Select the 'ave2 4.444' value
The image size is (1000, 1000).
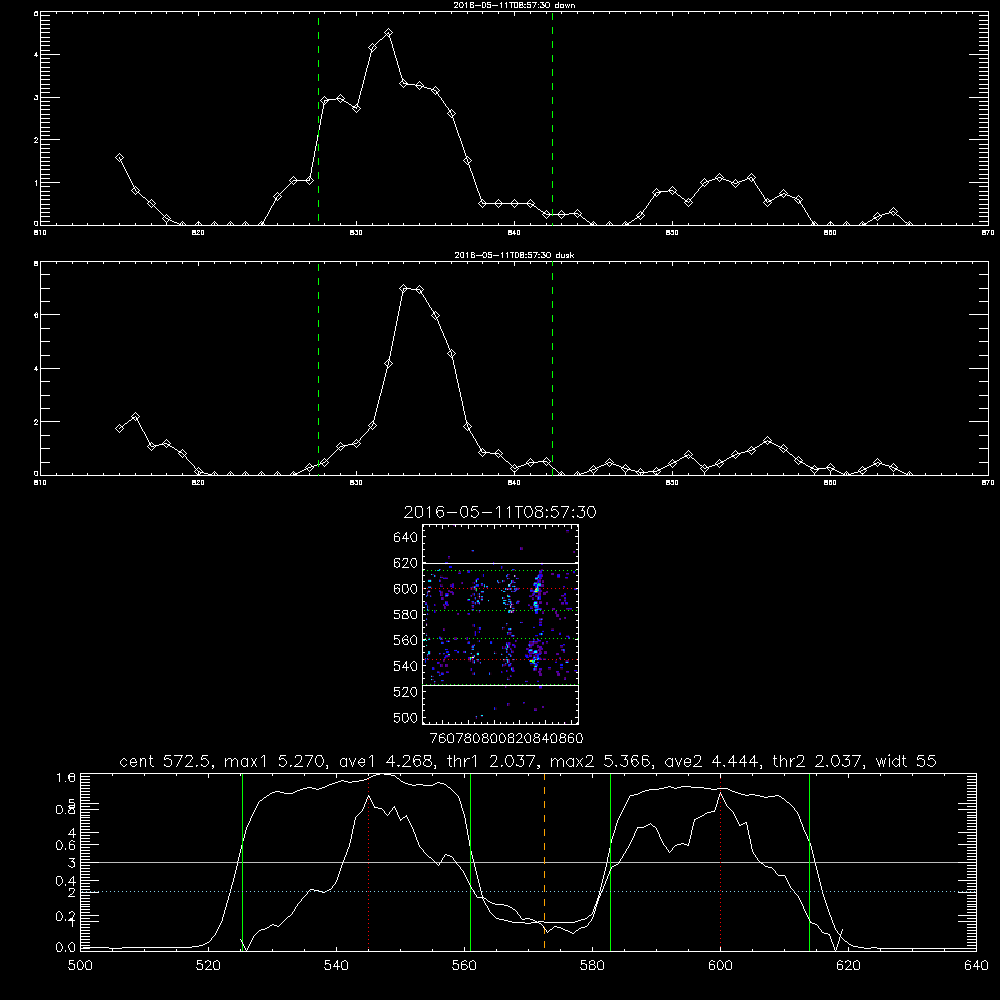[x=710, y=761]
